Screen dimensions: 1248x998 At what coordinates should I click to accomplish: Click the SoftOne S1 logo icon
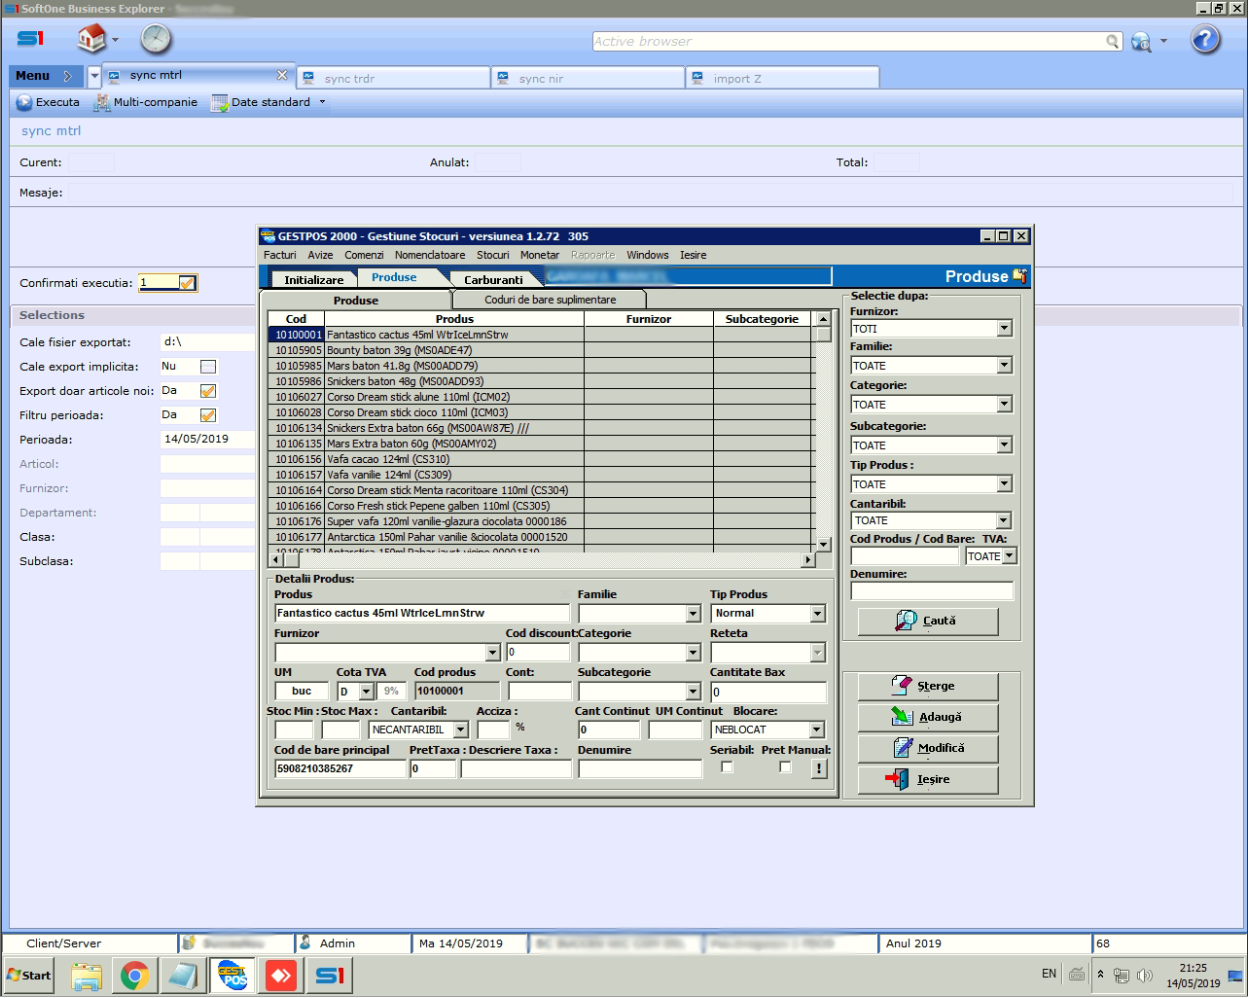pos(31,39)
